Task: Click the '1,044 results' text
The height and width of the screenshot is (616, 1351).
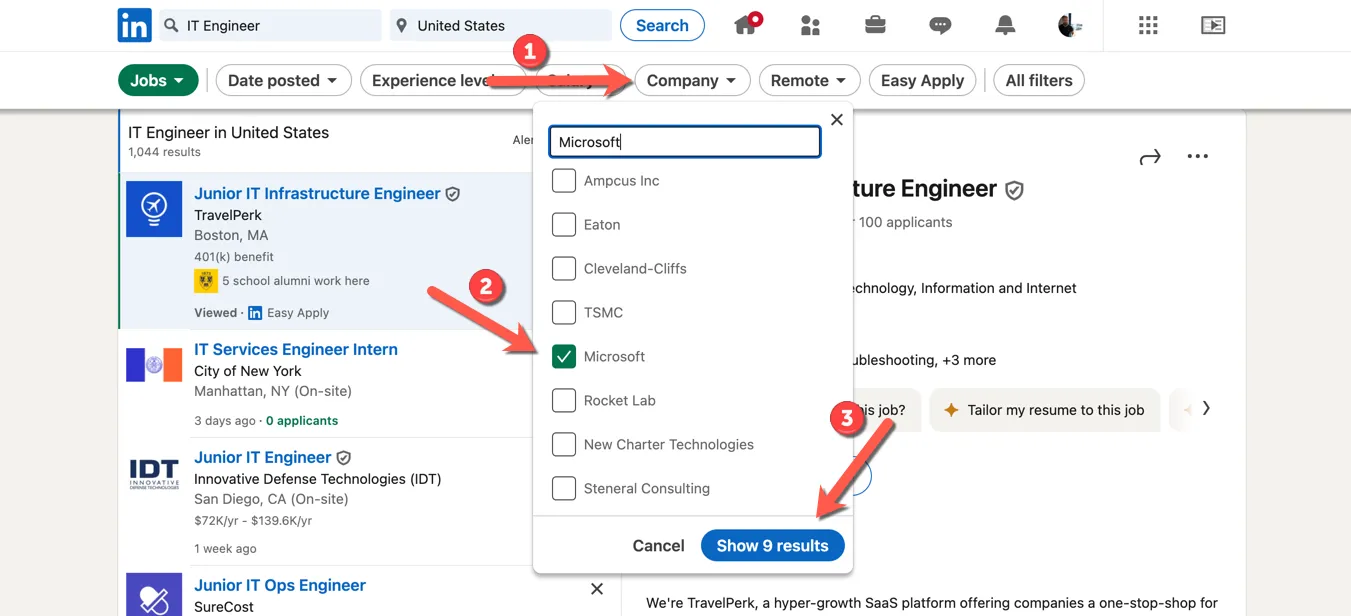Action: tap(165, 152)
